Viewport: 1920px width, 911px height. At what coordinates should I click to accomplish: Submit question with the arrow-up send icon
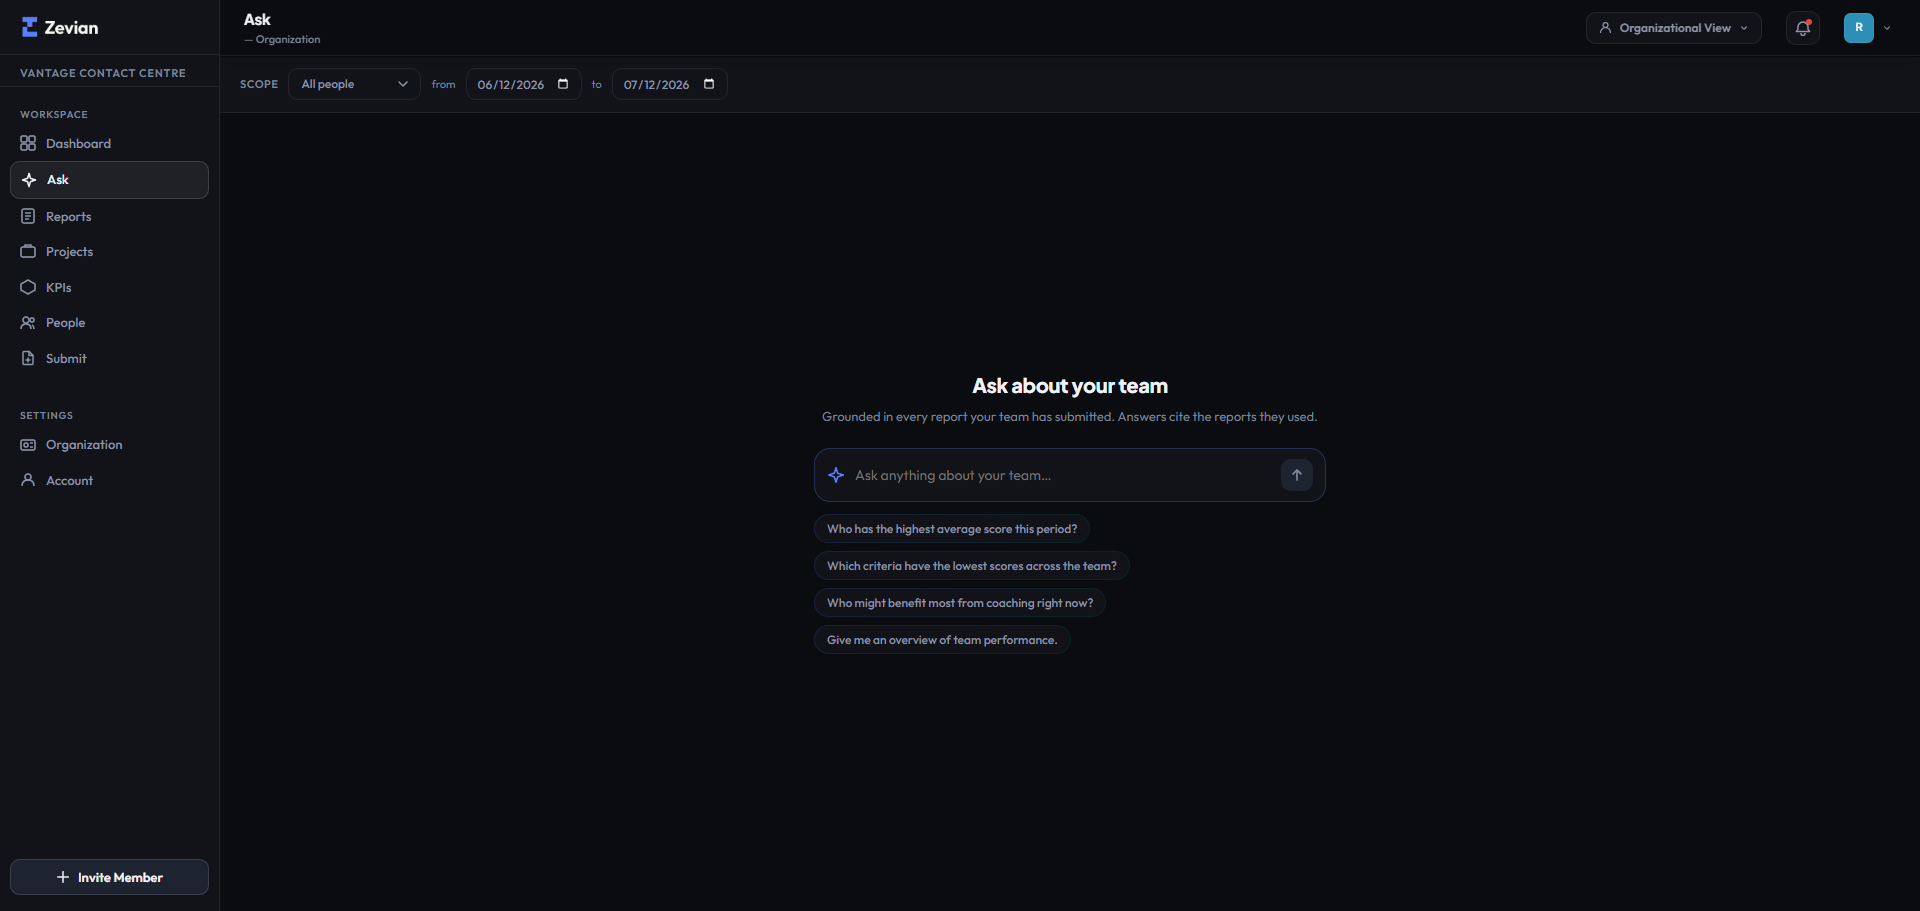coord(1296,475)
